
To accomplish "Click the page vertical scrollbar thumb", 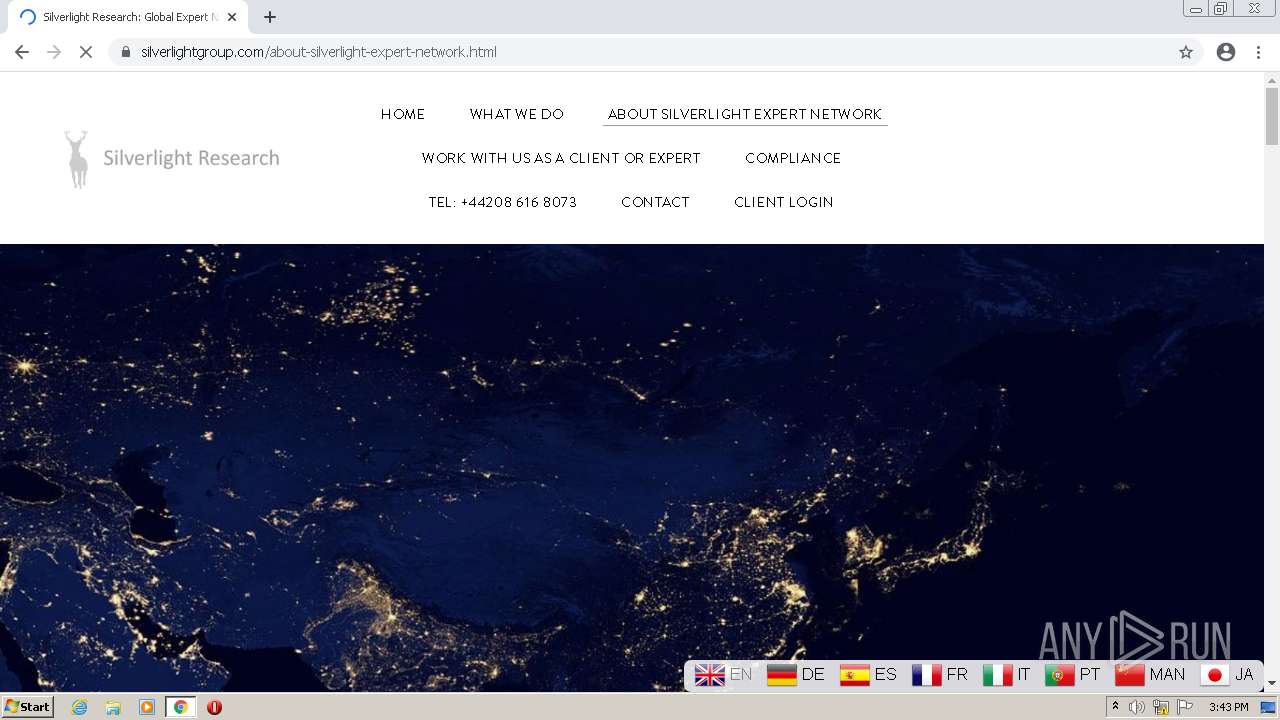I will click(1272, 116).
